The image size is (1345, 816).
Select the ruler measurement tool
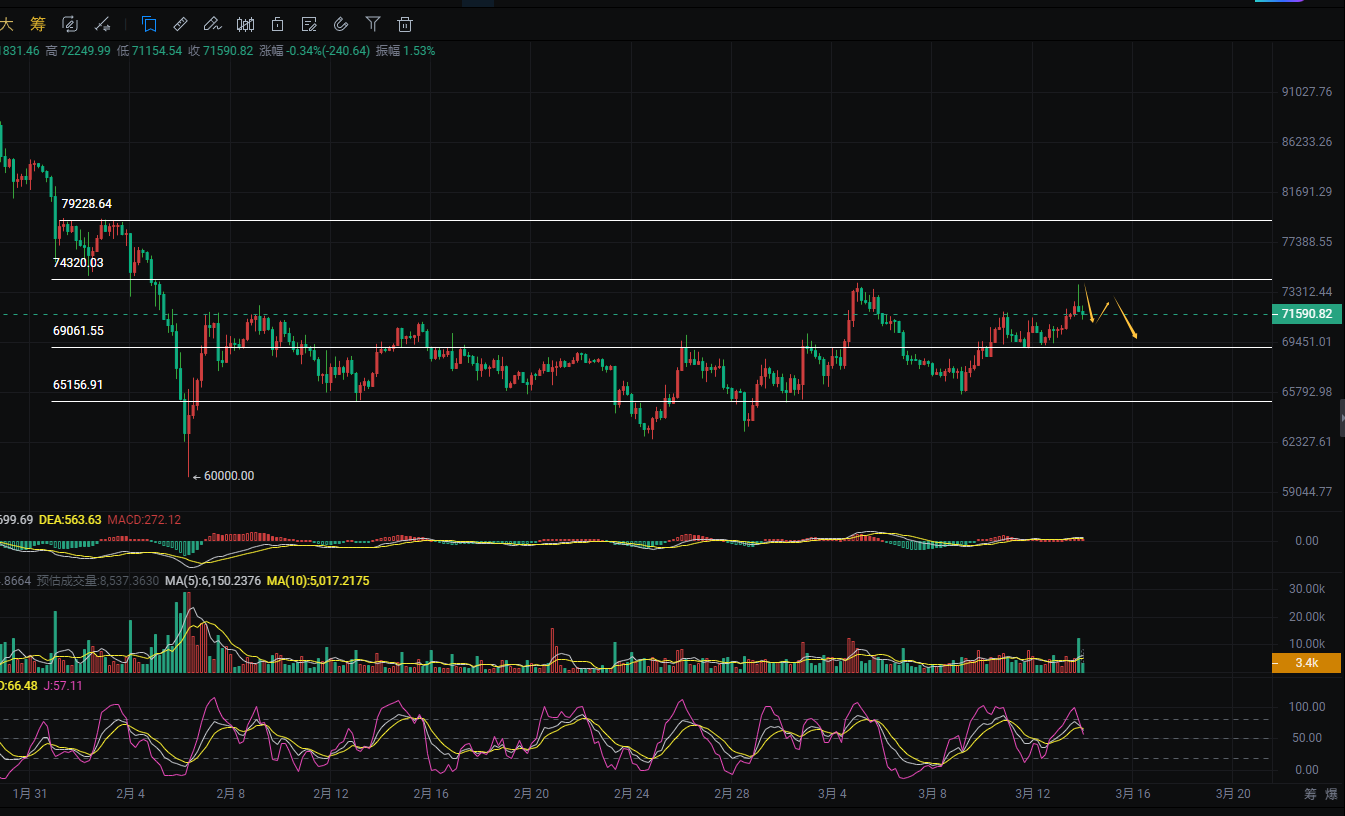coord(181,23)
